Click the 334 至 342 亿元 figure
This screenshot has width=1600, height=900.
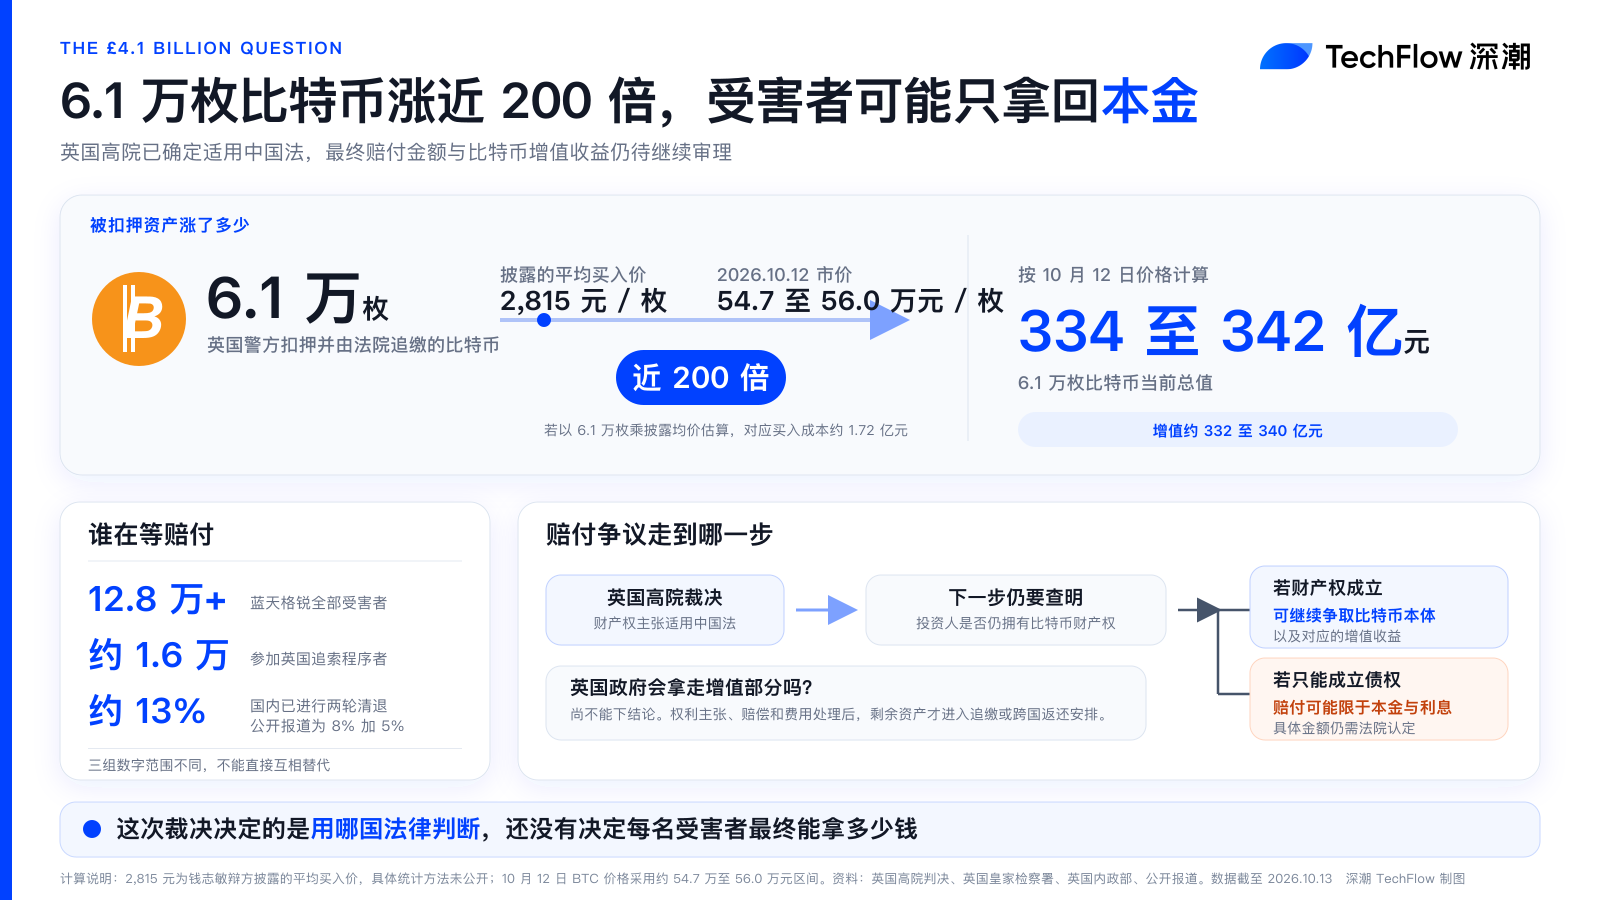click(x=1224, y=331)
